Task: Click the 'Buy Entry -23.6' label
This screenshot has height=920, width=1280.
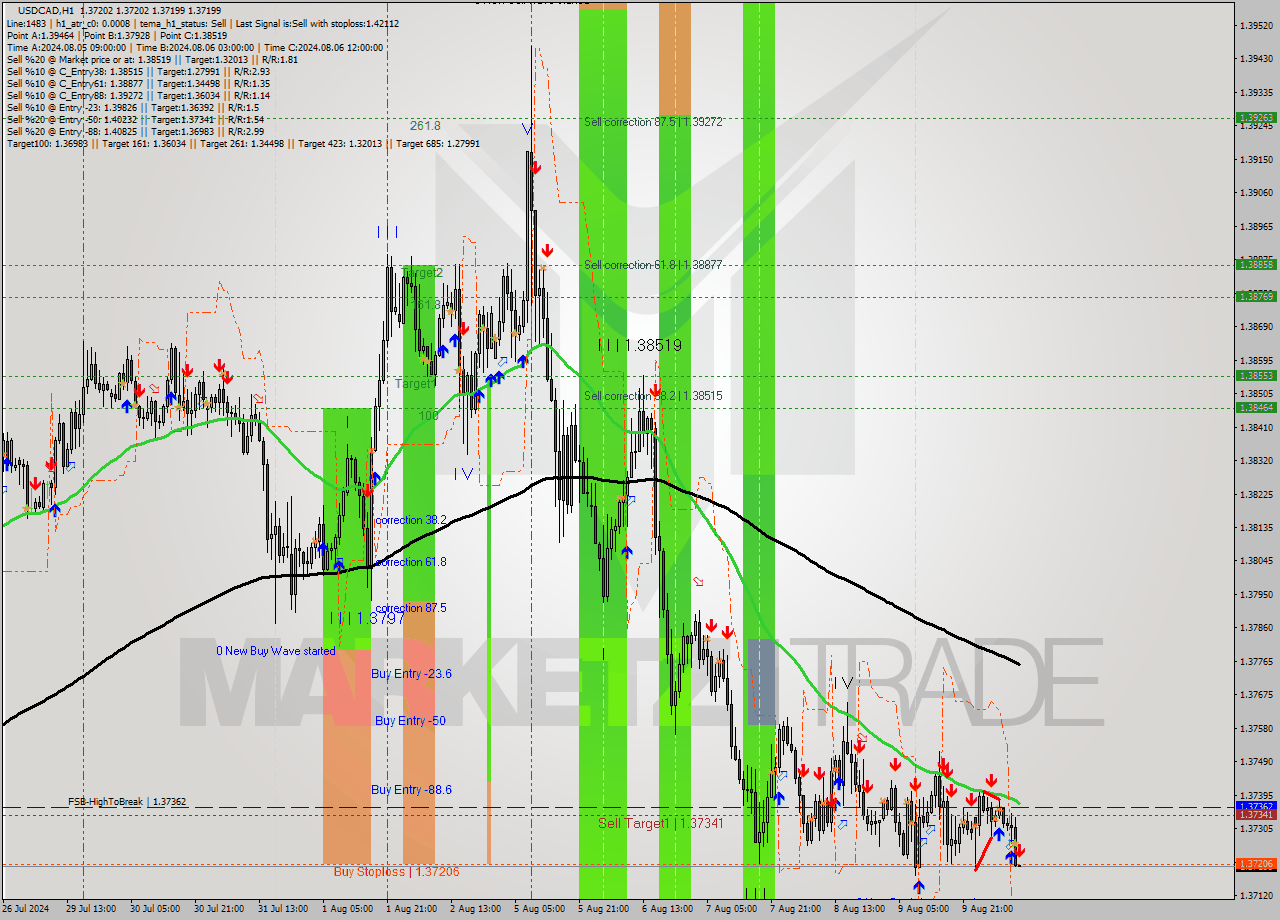Action: coord(411,674)
